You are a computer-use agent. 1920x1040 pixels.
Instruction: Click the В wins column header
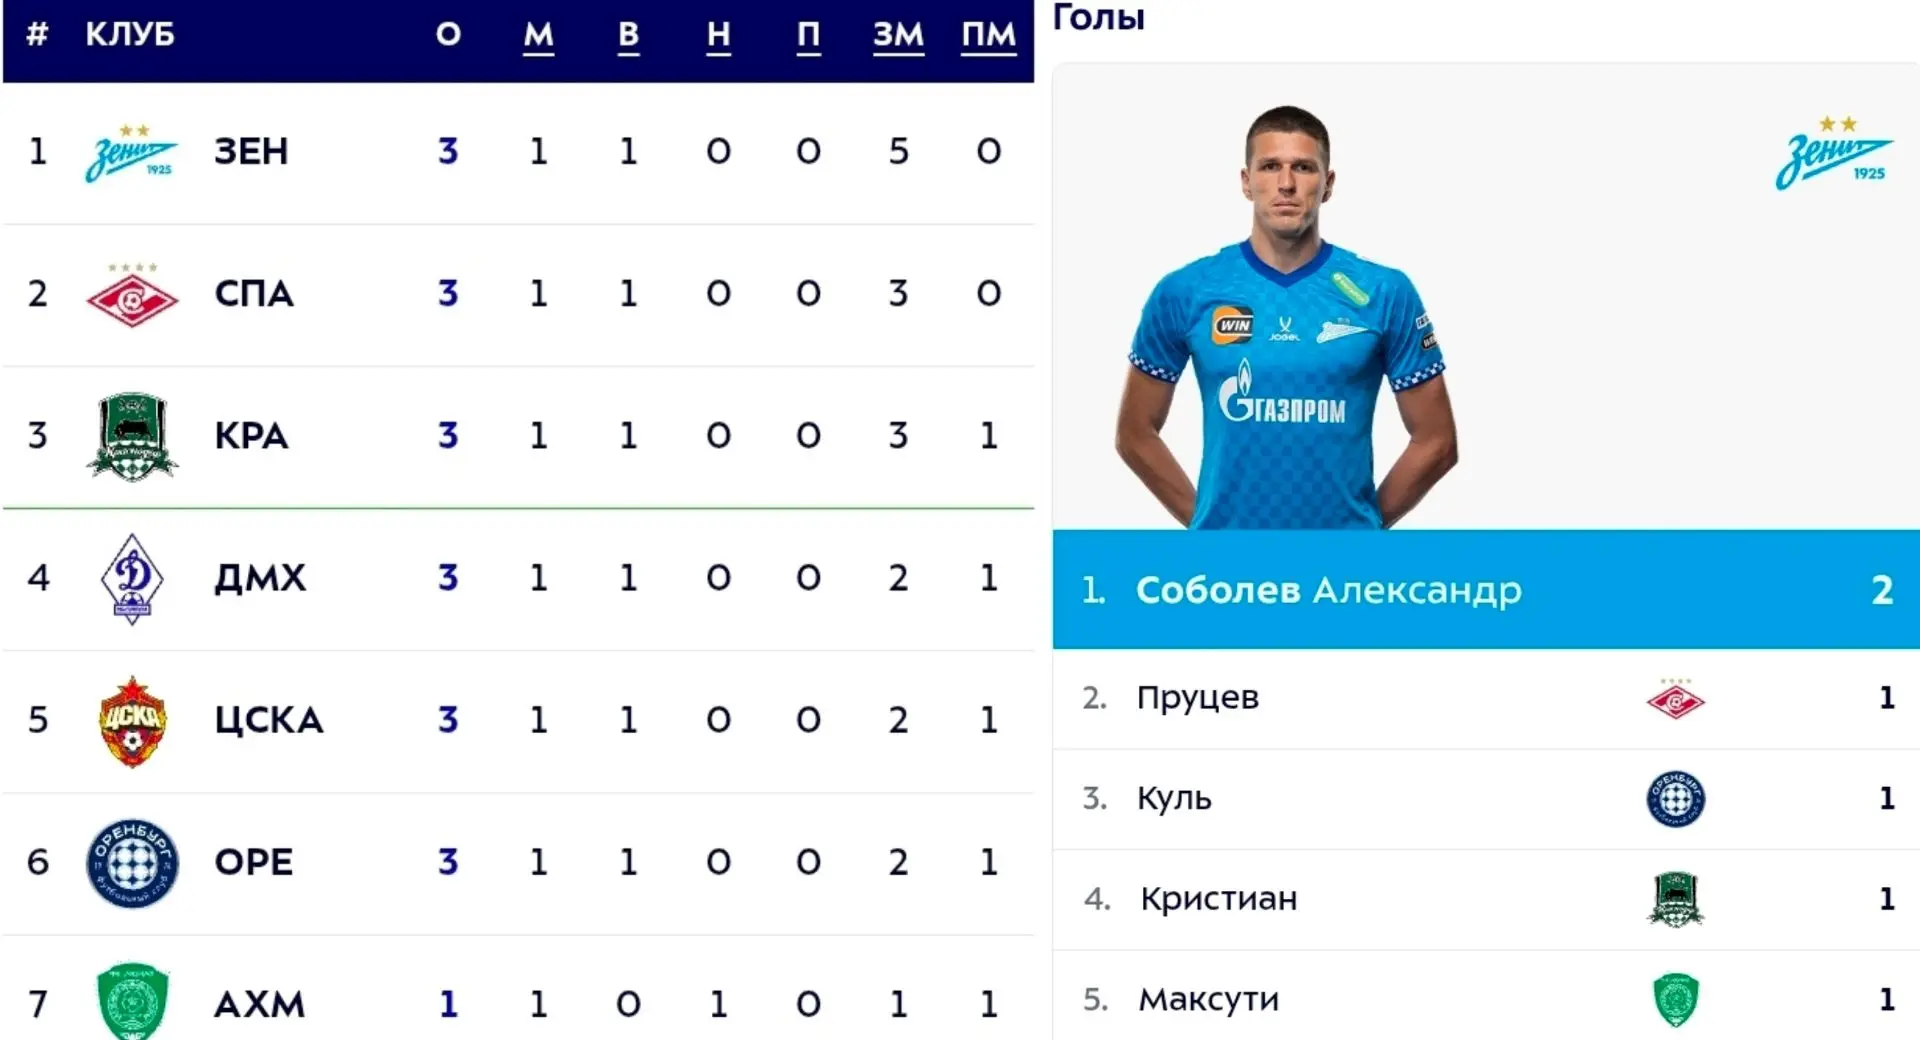click(628, 35)
